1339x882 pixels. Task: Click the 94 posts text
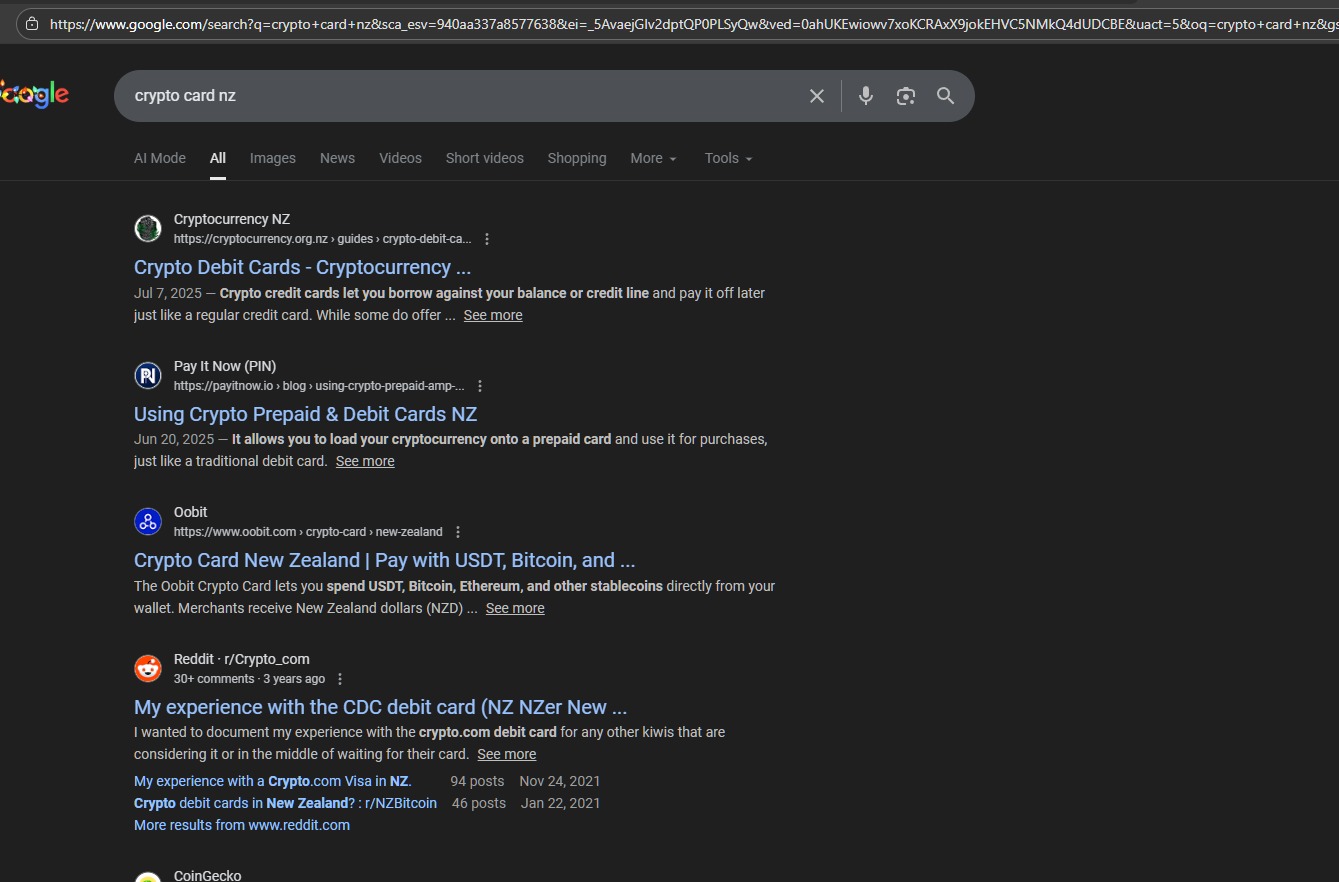pyautogui.click(x=477, y=781)
